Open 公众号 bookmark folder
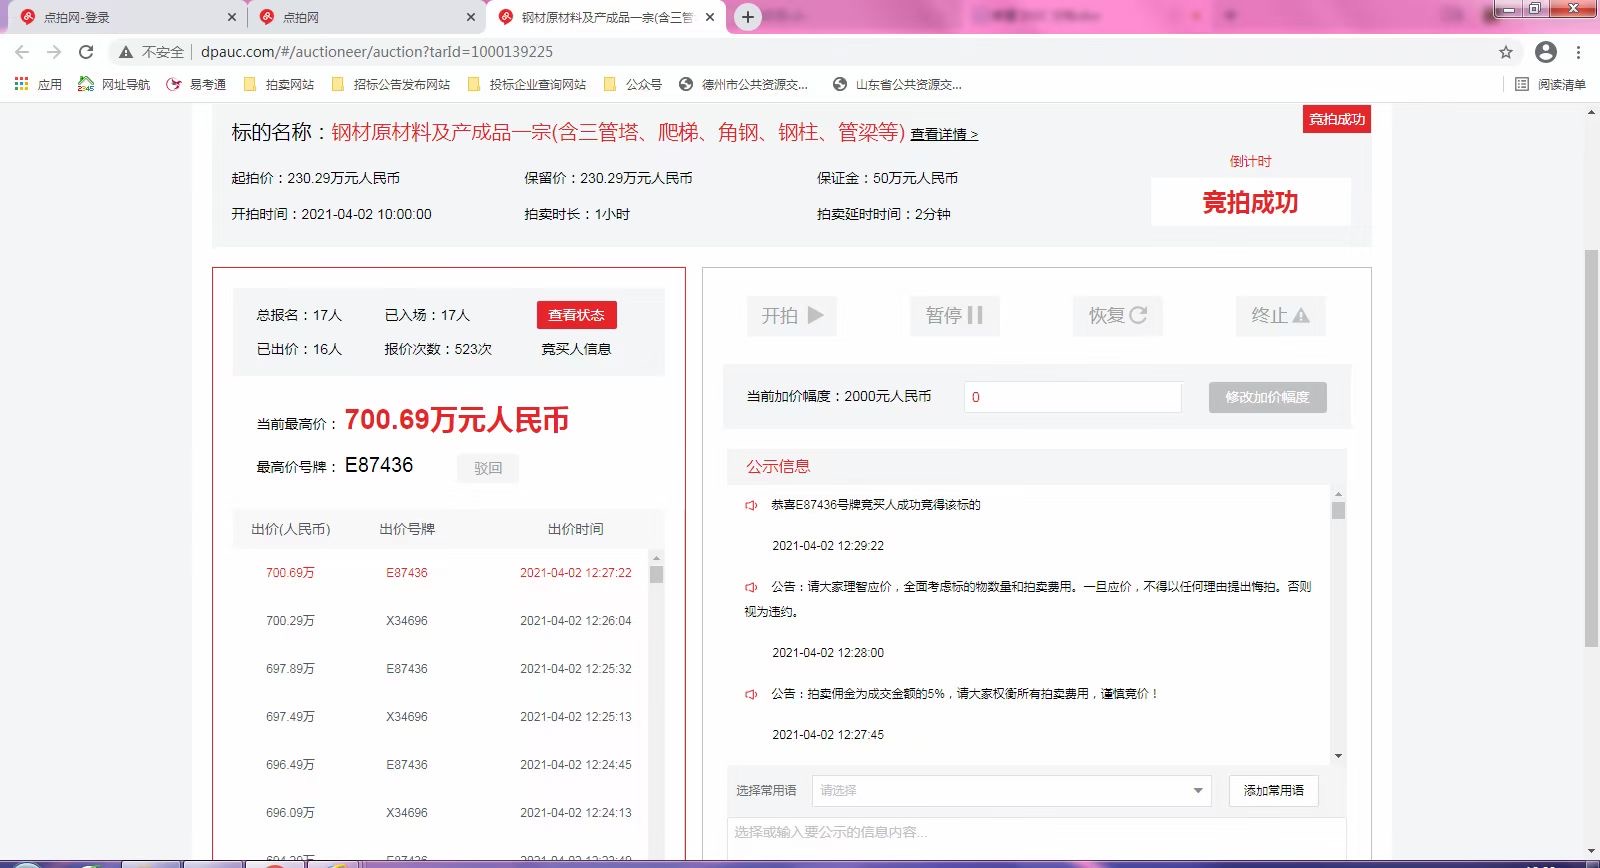The height and width of the screenshot is (868, 1600). 633,84
